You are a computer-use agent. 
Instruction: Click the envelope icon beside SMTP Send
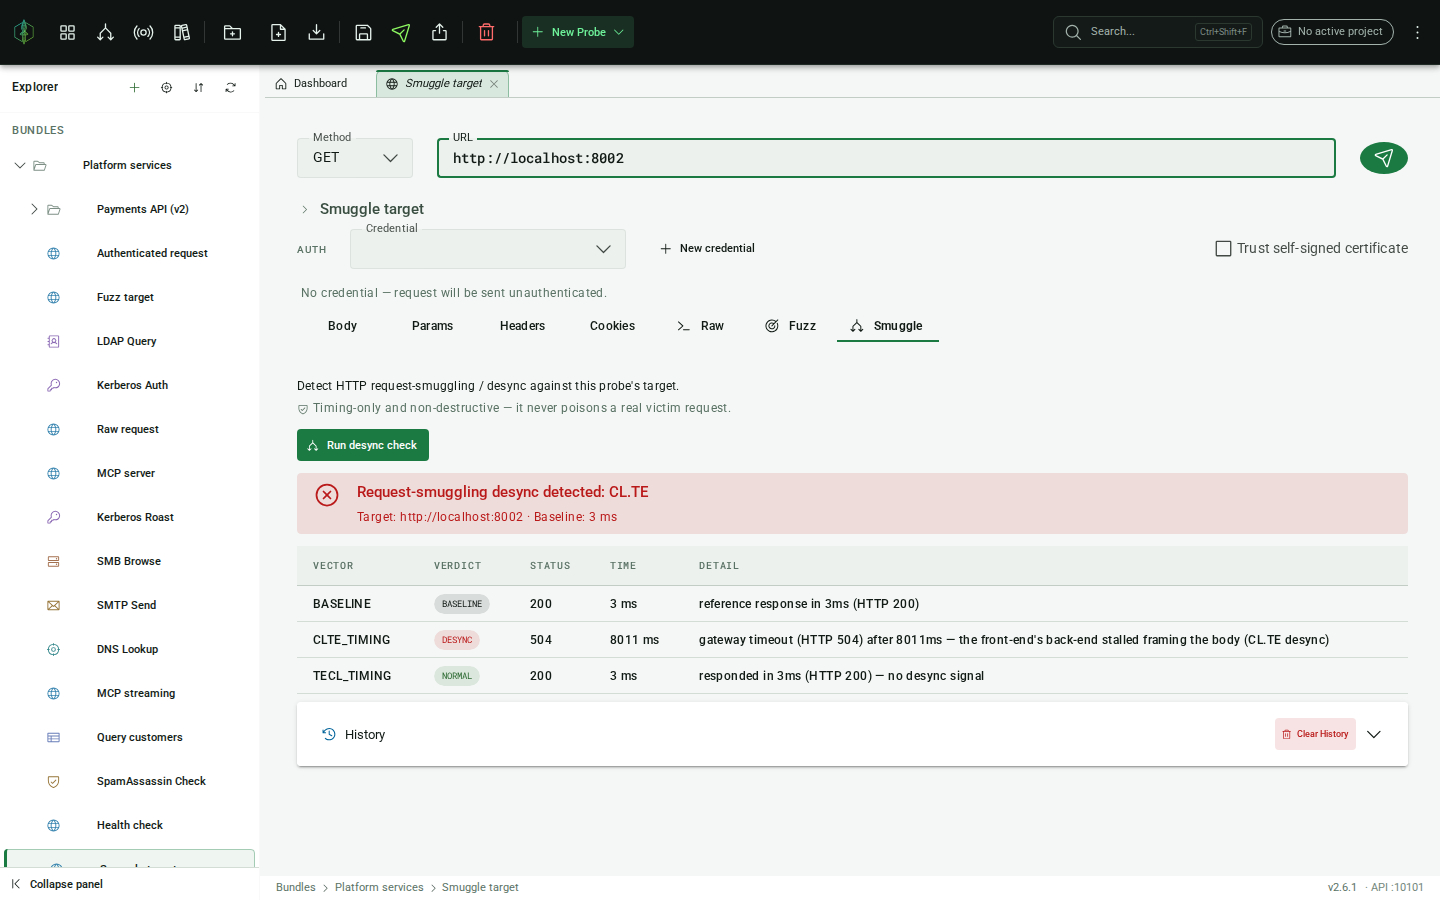pos(54,605)
